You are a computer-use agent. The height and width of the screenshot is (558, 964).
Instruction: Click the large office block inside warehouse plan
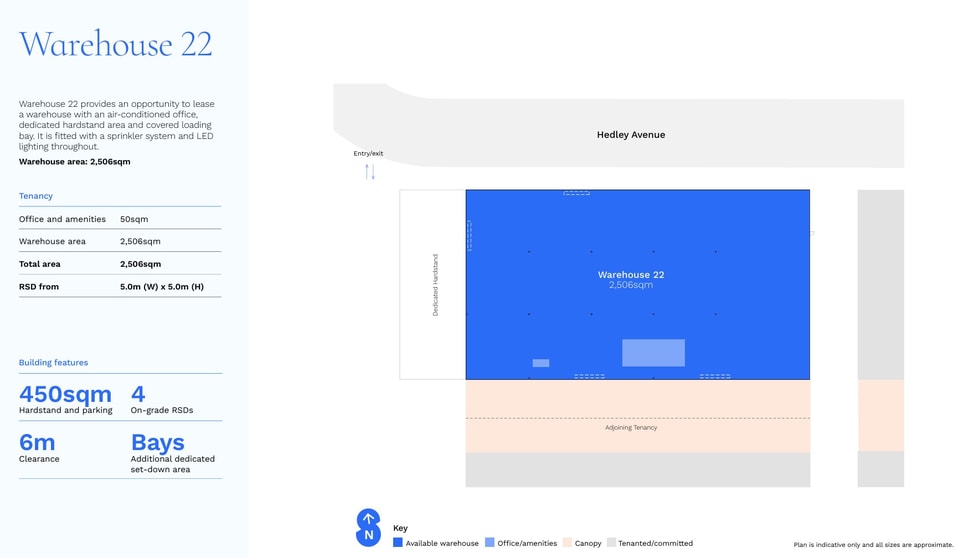click(x=653, y=353)
